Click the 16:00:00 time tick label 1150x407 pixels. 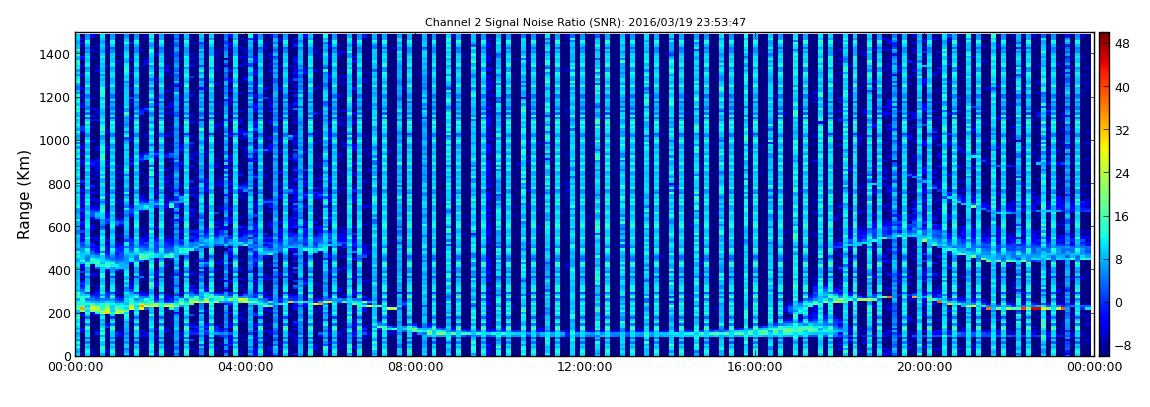[x=753, y=367]
